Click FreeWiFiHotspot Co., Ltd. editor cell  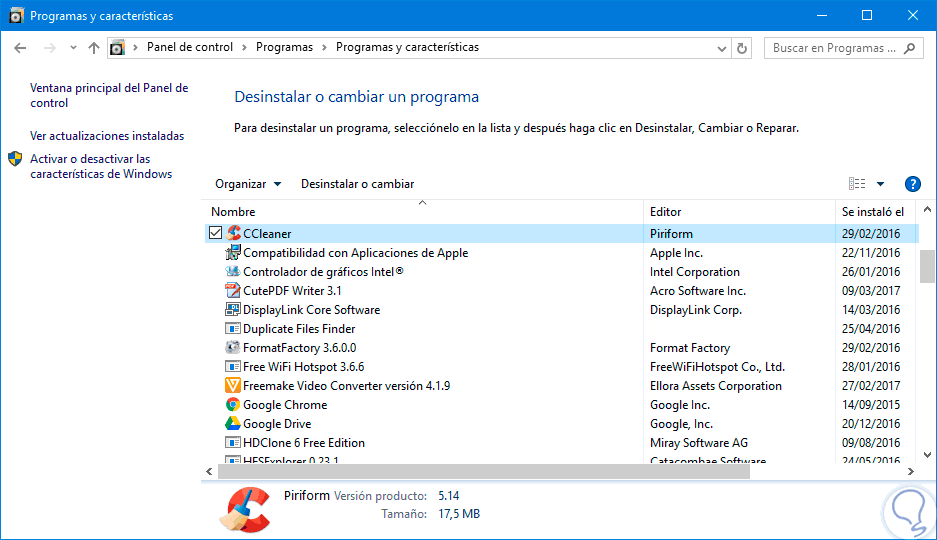(x=717, y=367)
